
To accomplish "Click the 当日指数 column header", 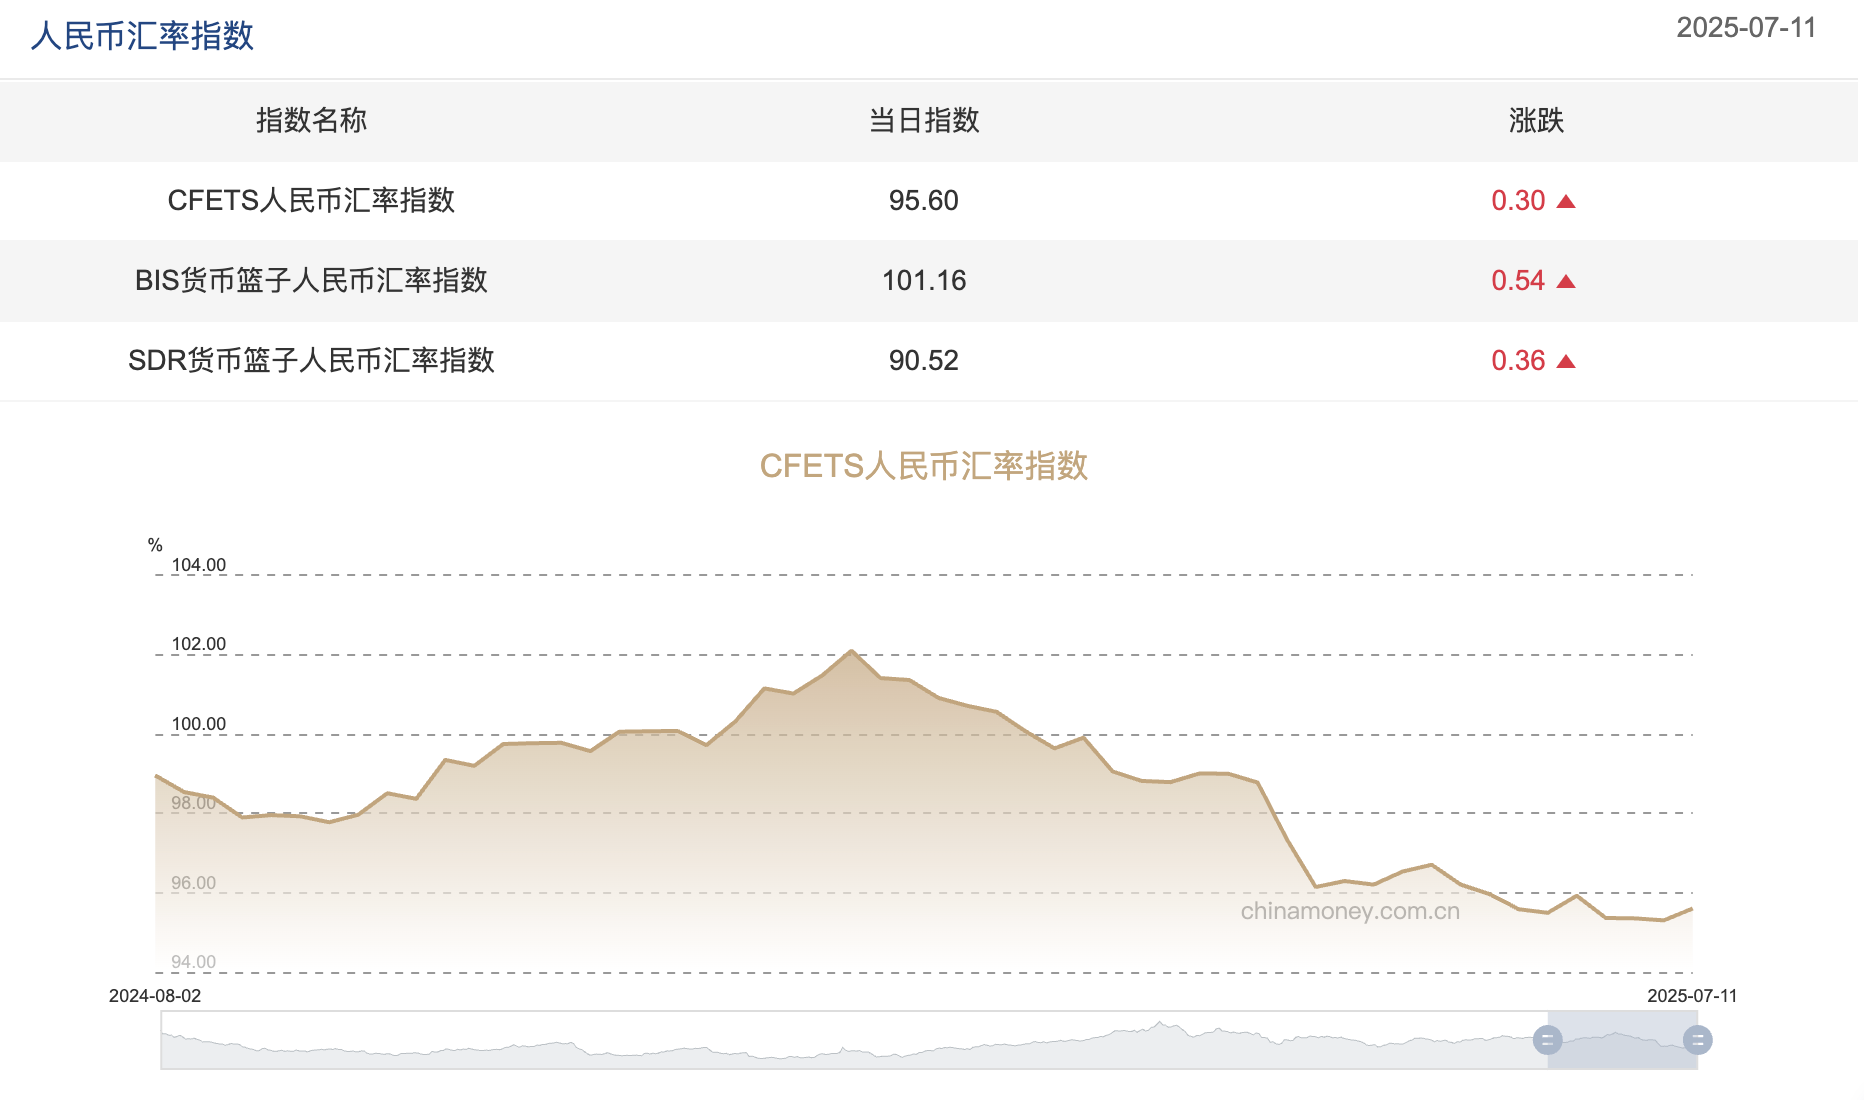I will coord(923,120).
